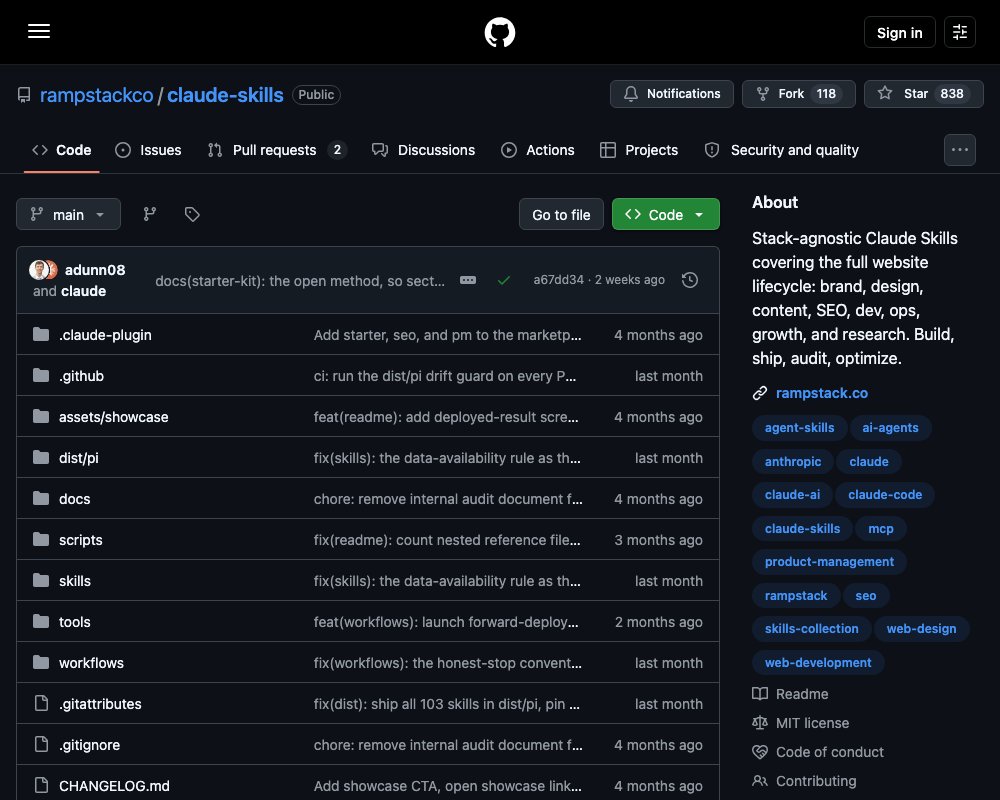Select the anthropic topic tag

point(793,461)
